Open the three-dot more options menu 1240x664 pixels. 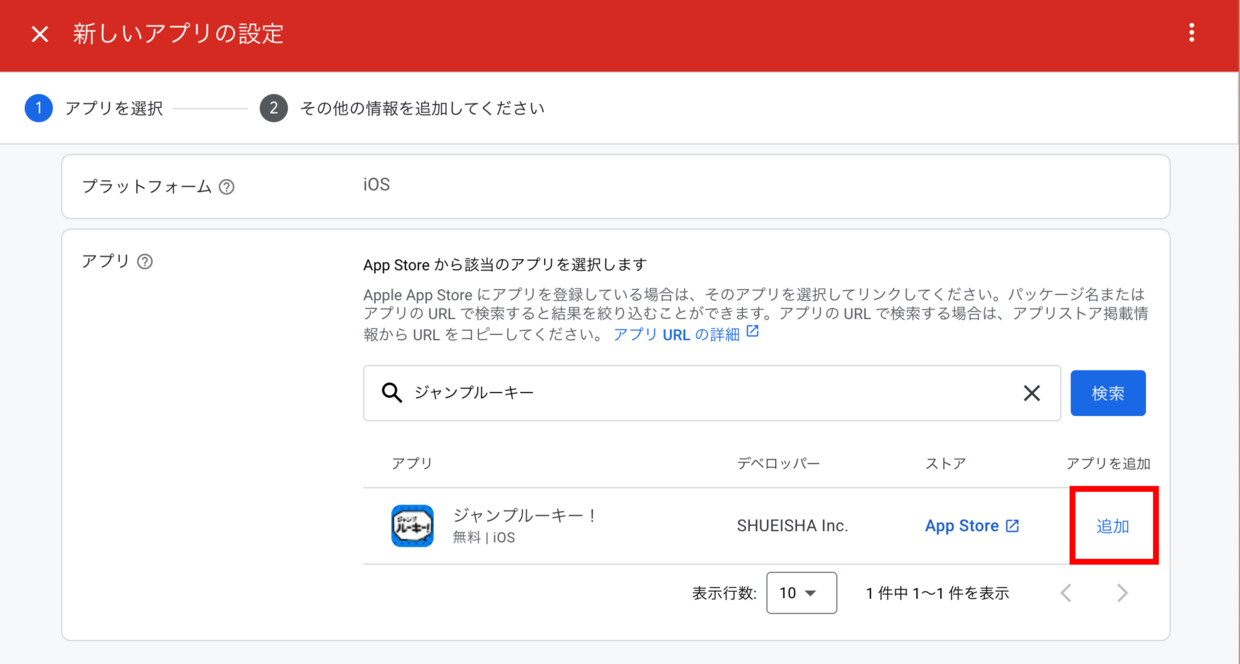coord(1191,33)
